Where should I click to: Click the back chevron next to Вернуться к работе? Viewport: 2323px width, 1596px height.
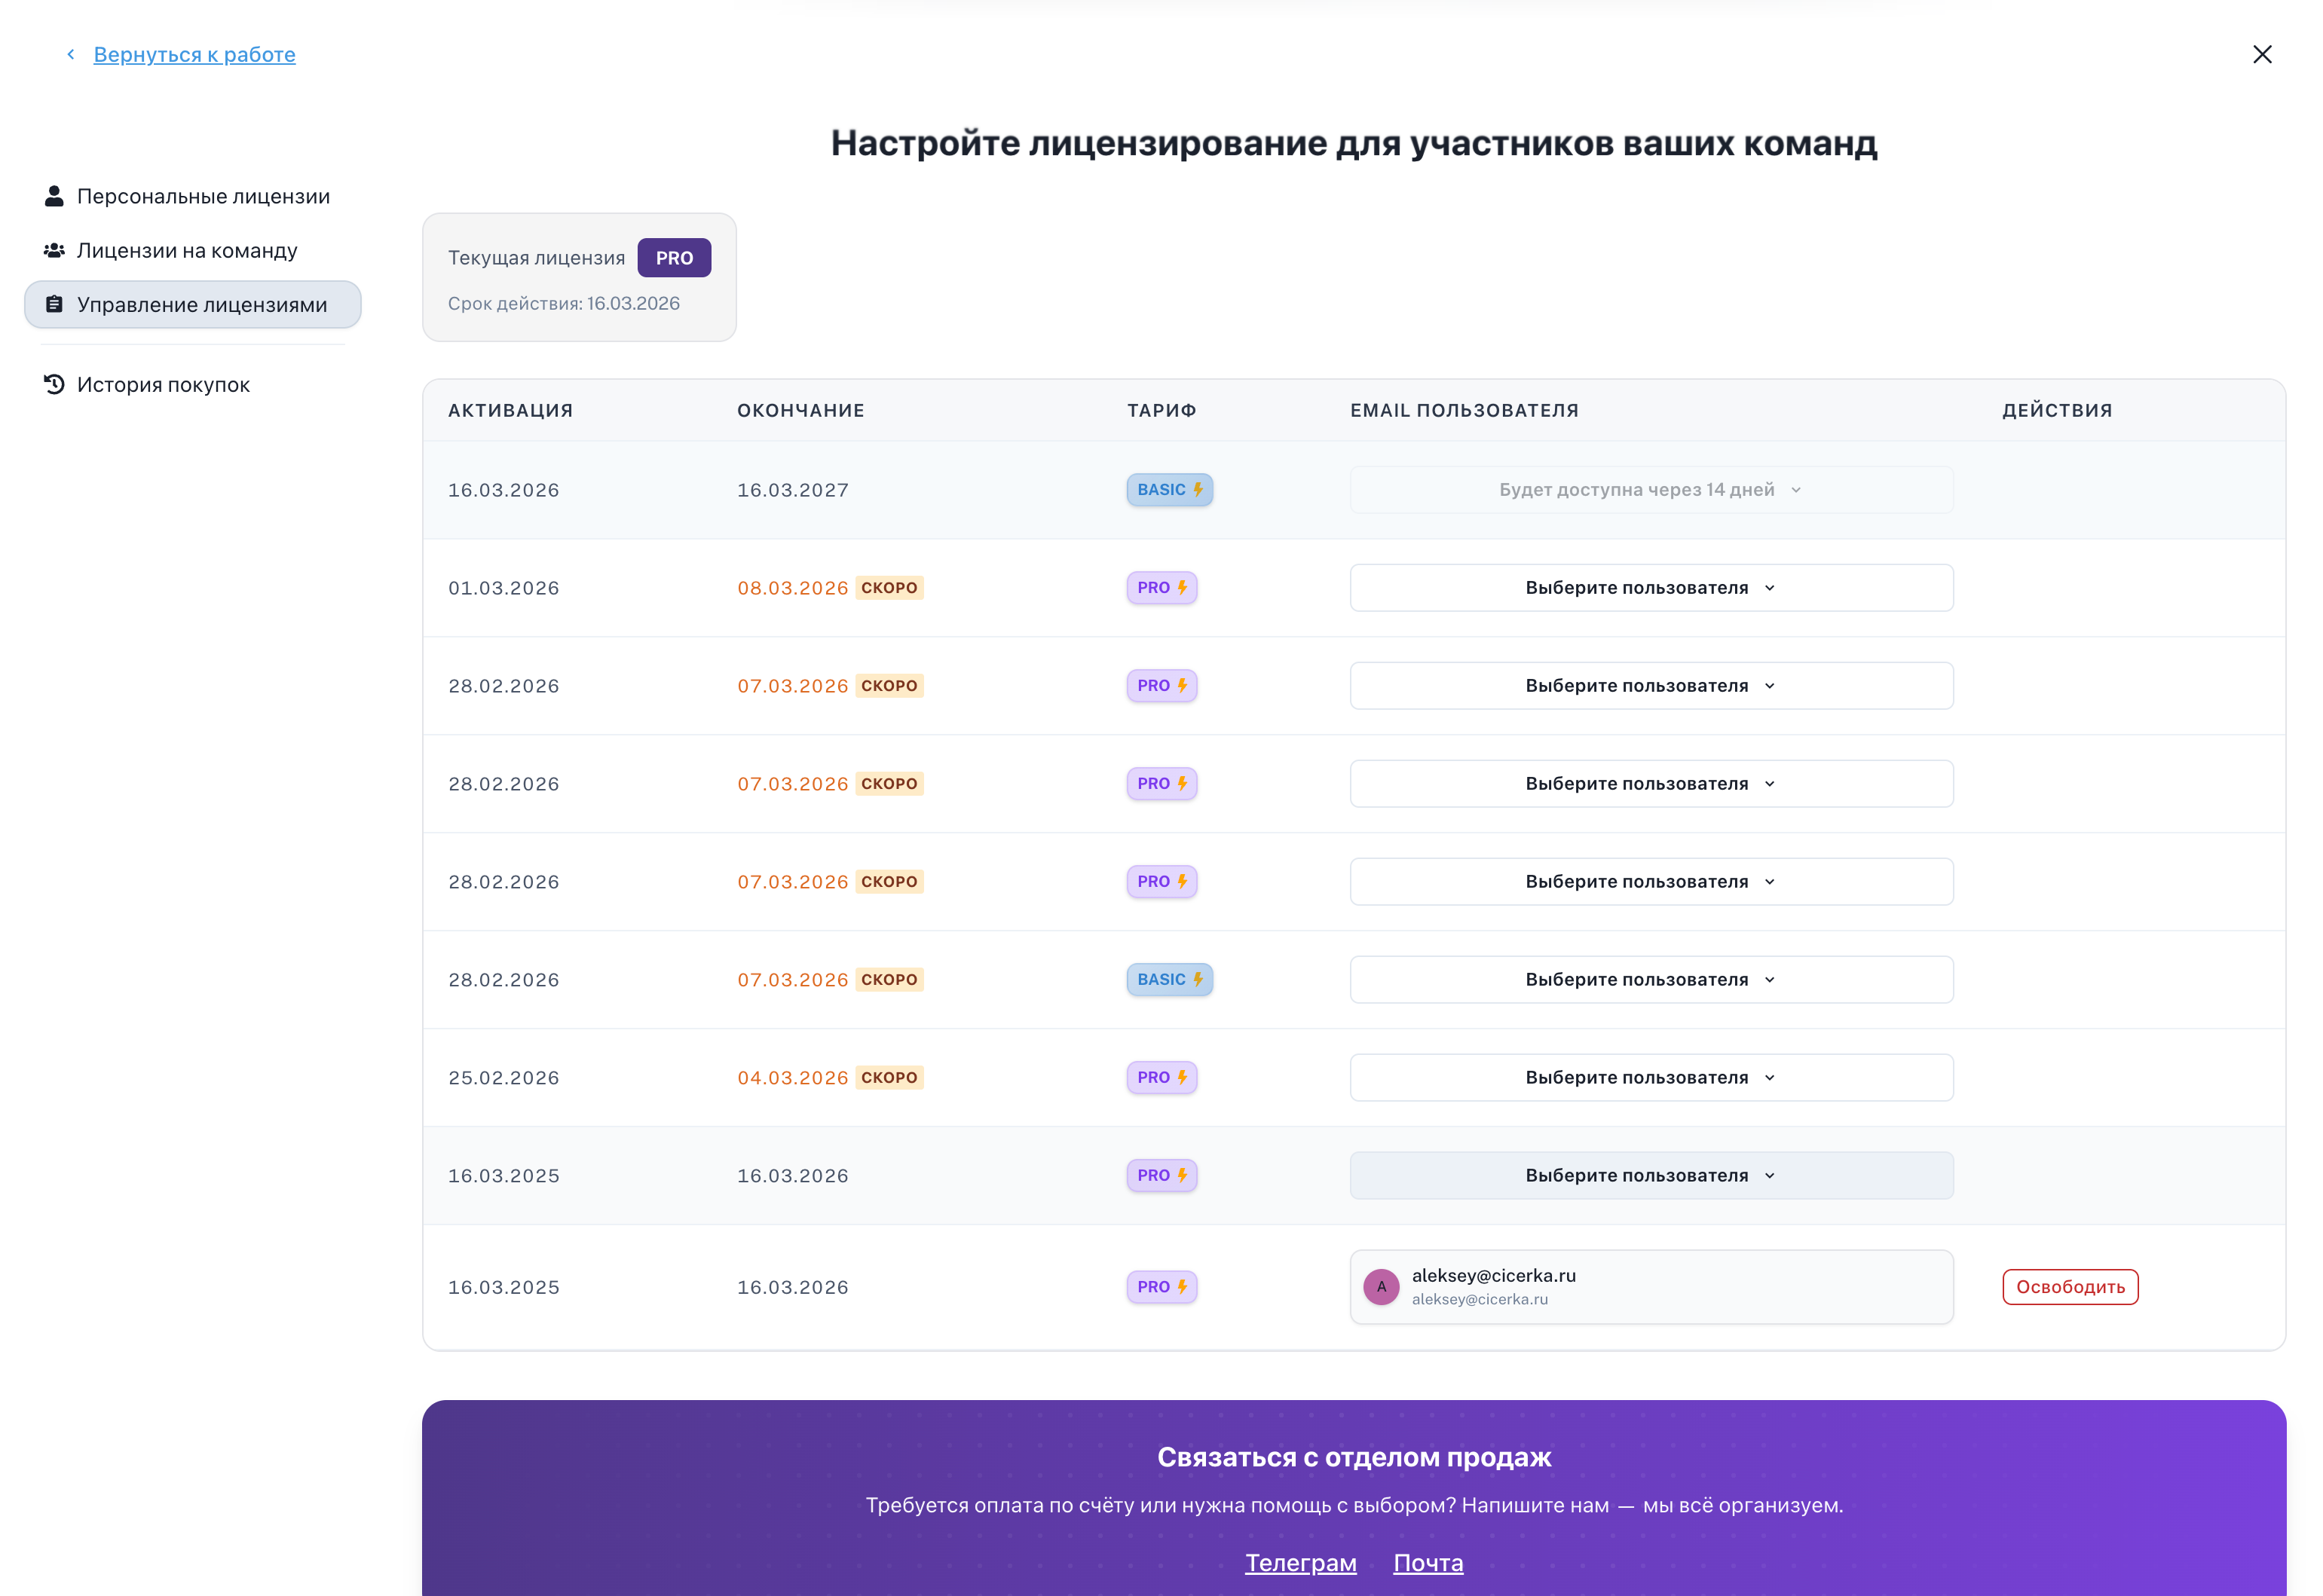point(70,55)
